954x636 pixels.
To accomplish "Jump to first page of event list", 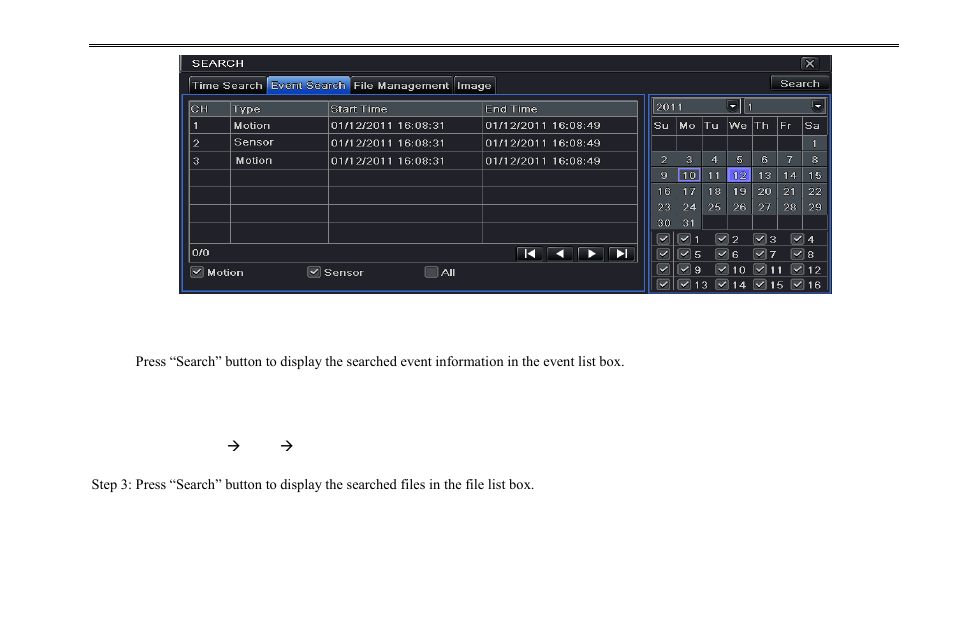I will pyautogui.click(x=529, y=254).
